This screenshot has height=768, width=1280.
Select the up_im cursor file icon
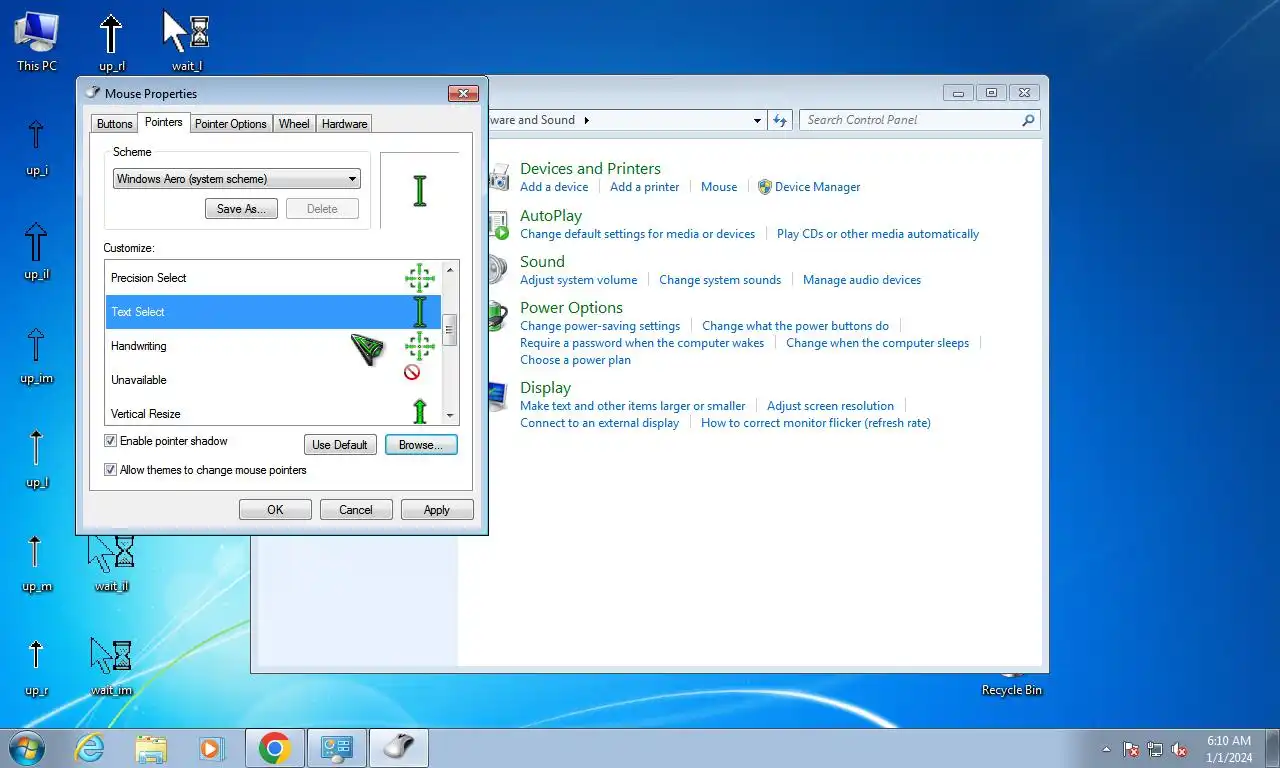[x=36, y=354]
